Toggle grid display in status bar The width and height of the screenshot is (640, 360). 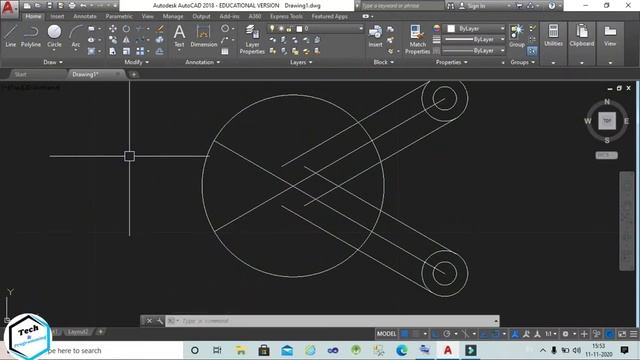[404, 334]
